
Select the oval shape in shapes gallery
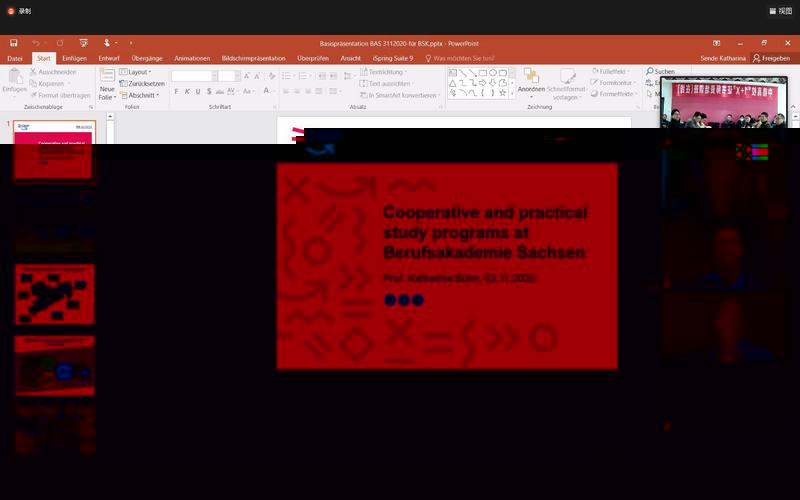pyautogui.click(x=493, y=73)
